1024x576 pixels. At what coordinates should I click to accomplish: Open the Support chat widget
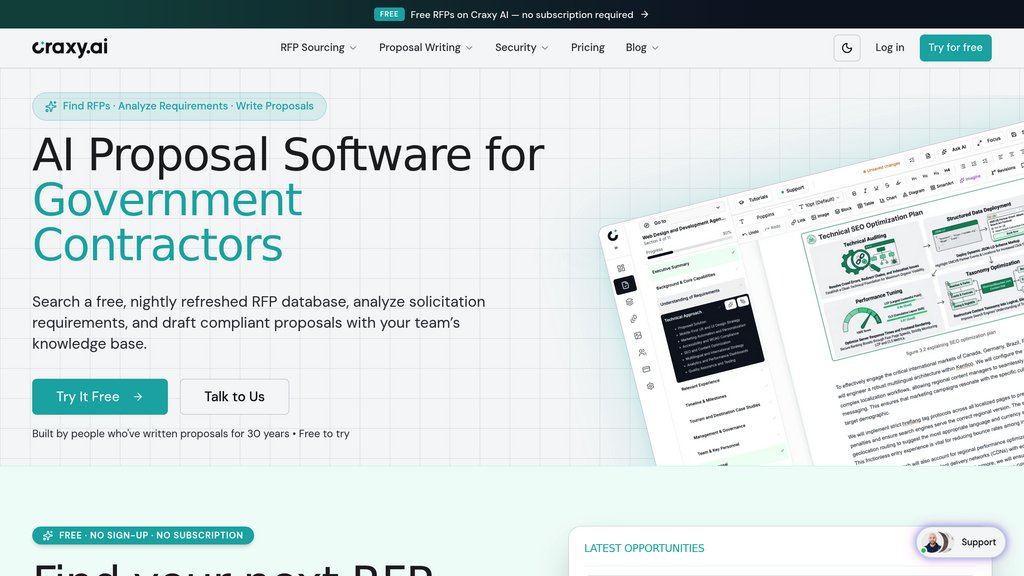click(x=960, y=542)
